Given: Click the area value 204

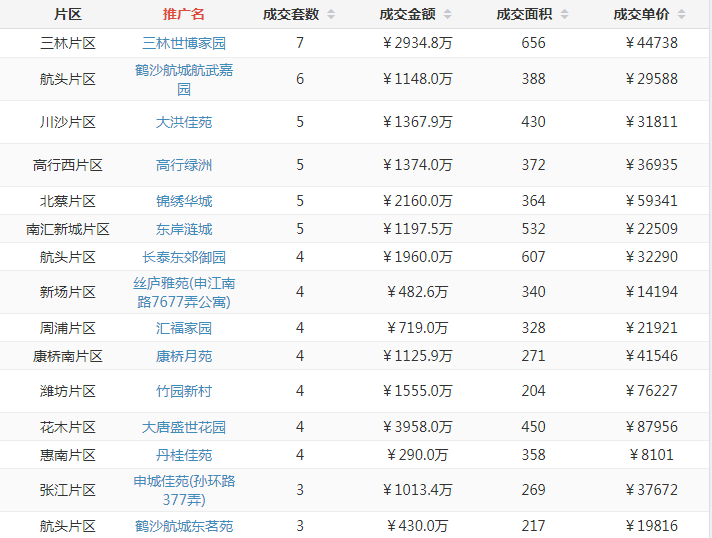Looking at the screenshot, I should [x=534, y=391].
